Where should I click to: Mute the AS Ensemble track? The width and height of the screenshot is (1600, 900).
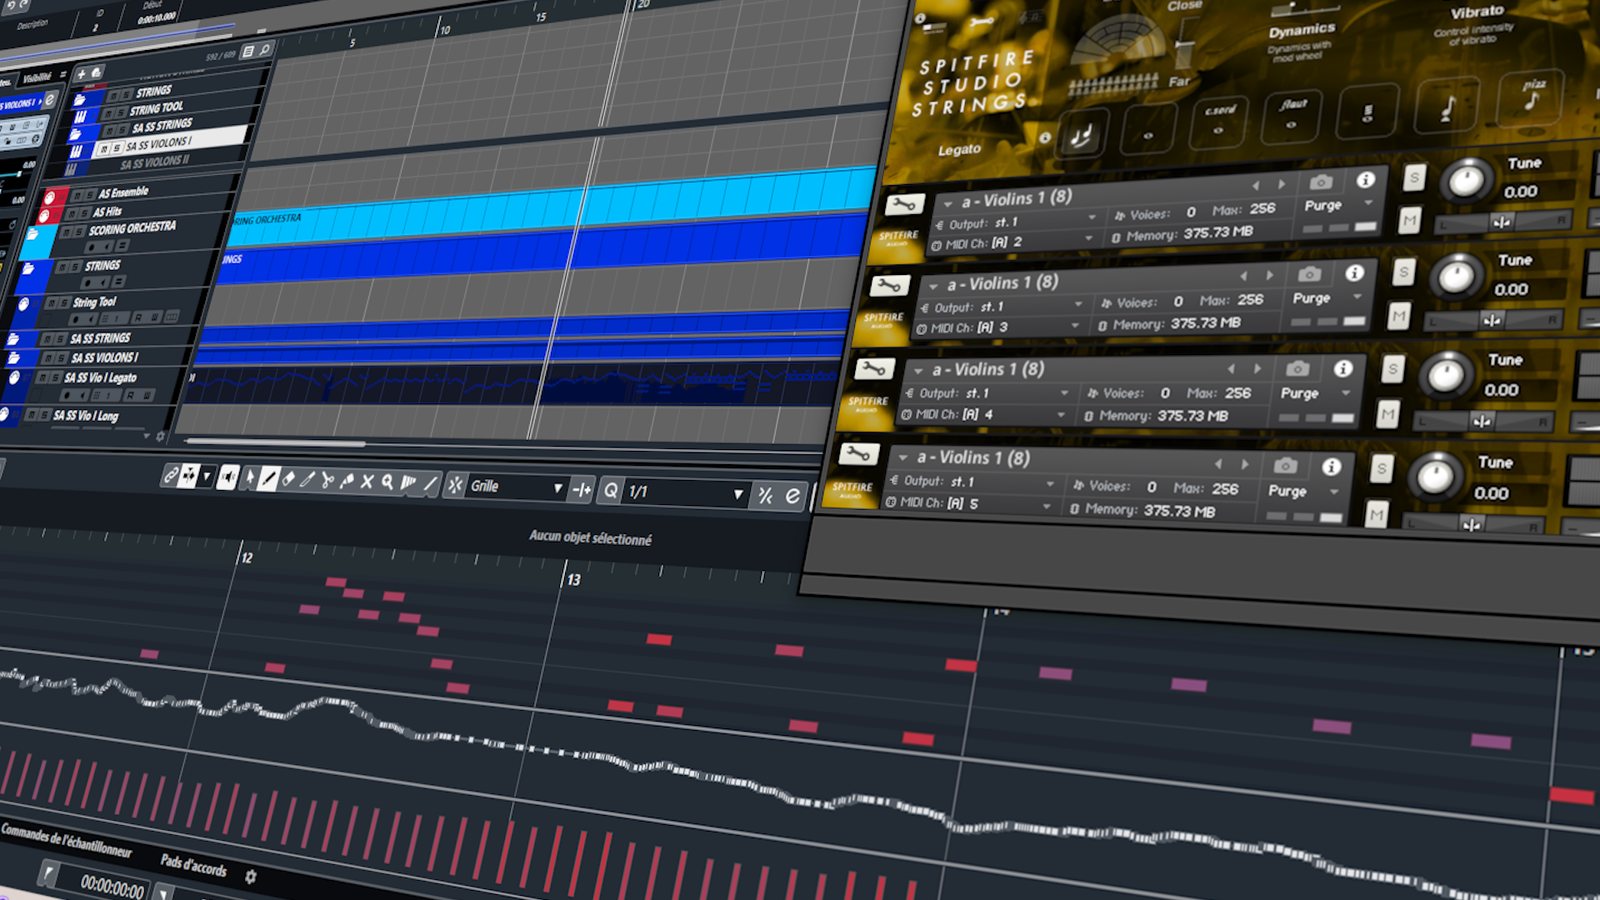click(77, 195)
